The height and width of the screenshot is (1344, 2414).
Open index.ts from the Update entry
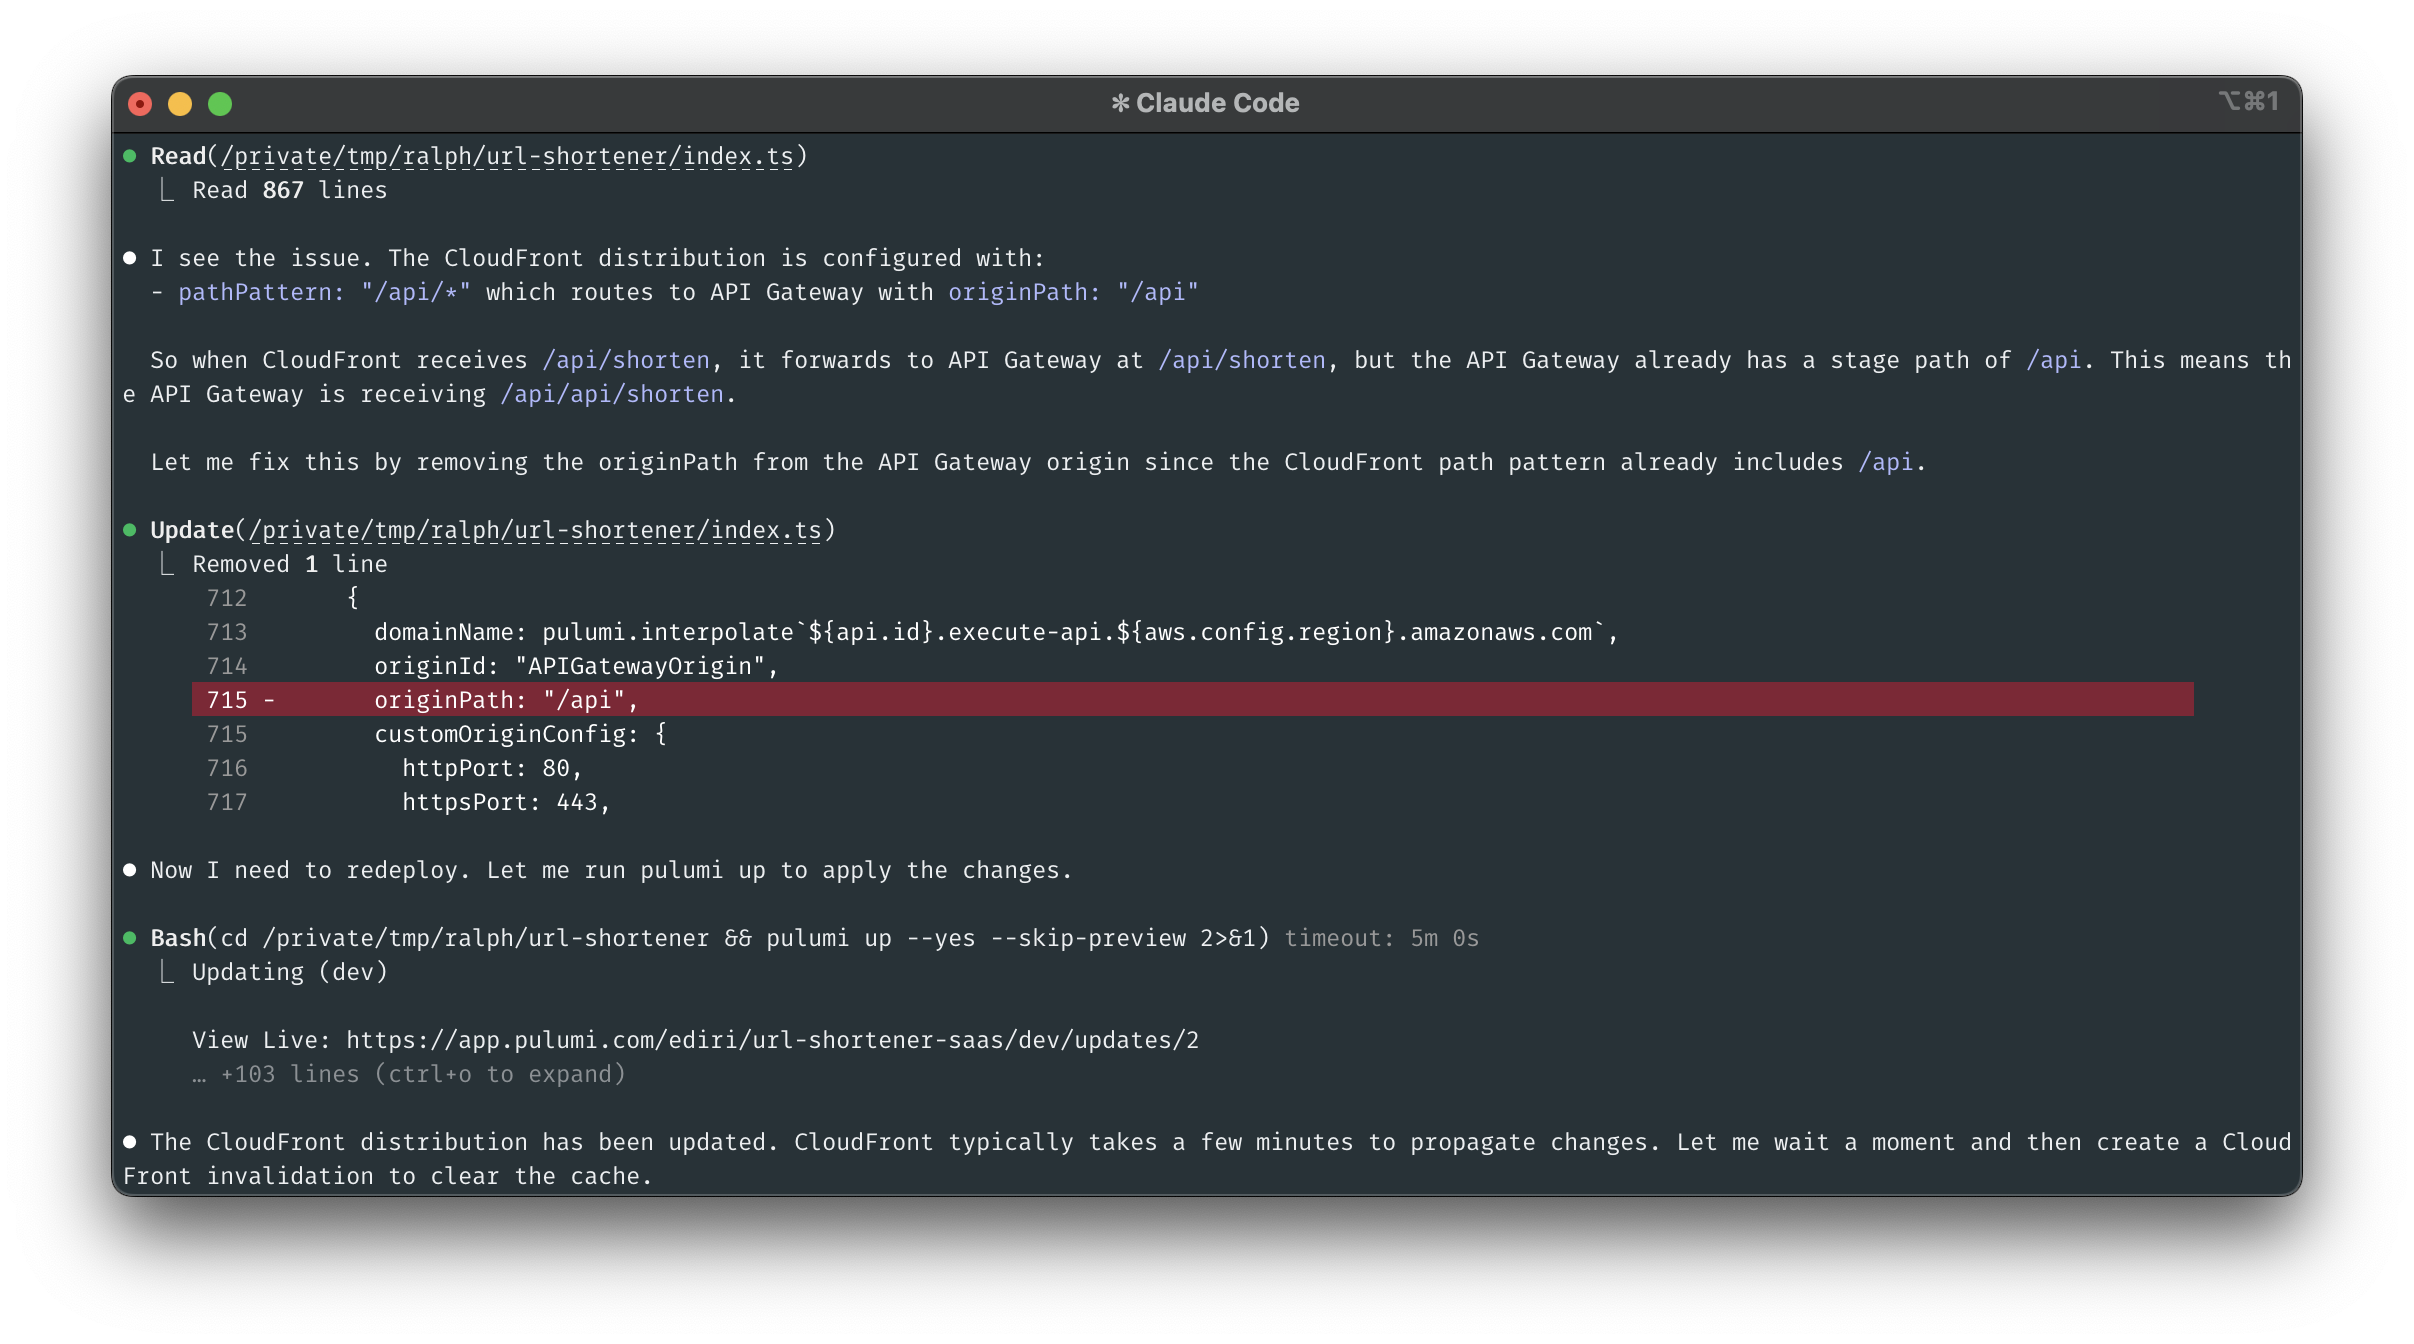coord(540,530)
